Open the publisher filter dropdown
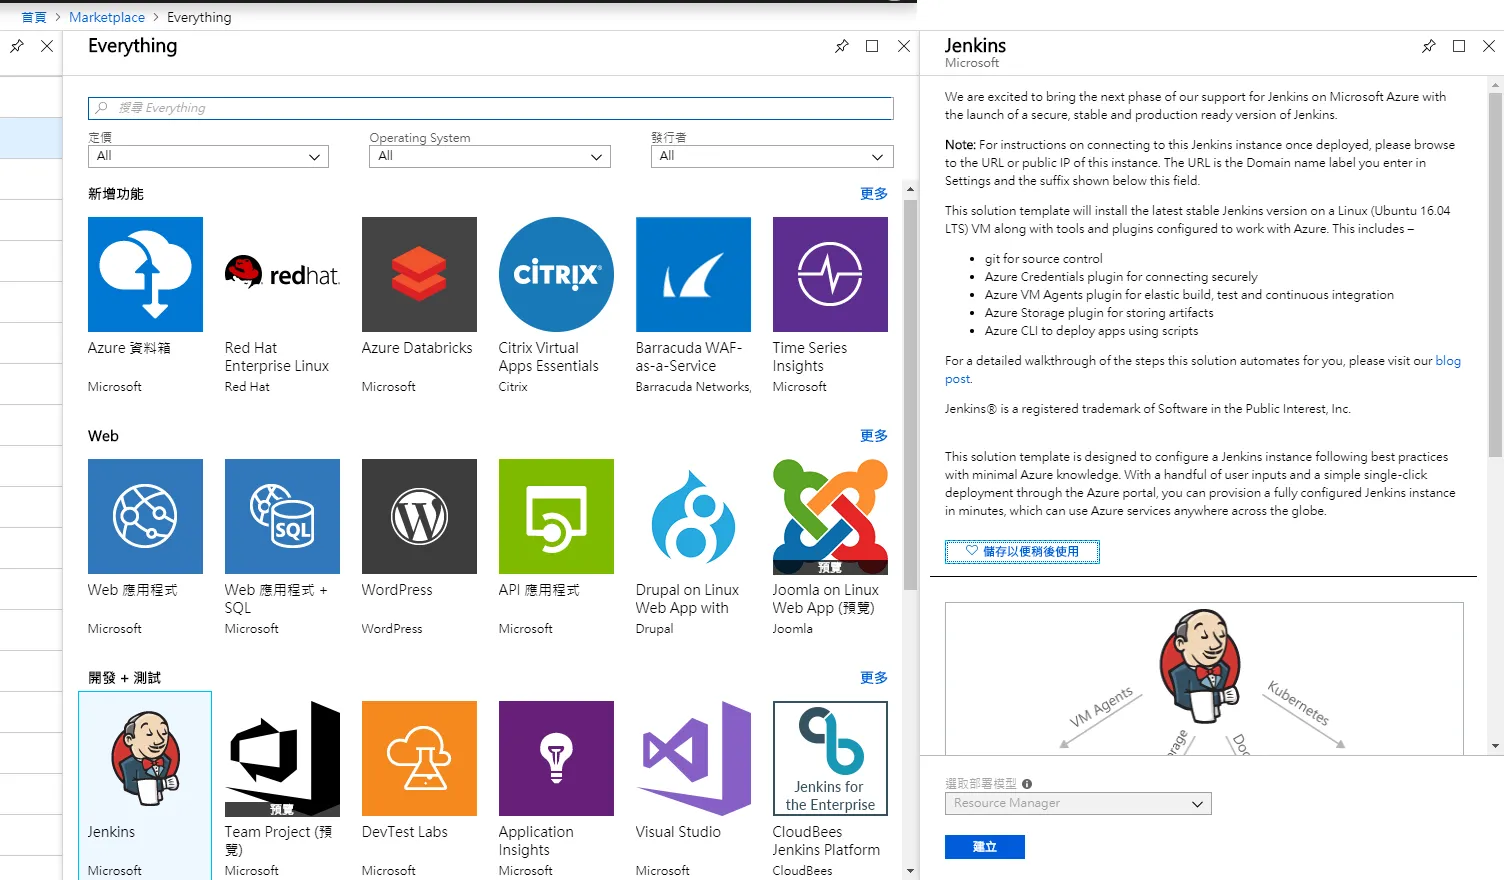This screenshot has height=880, width=1505. click(771, 156)
